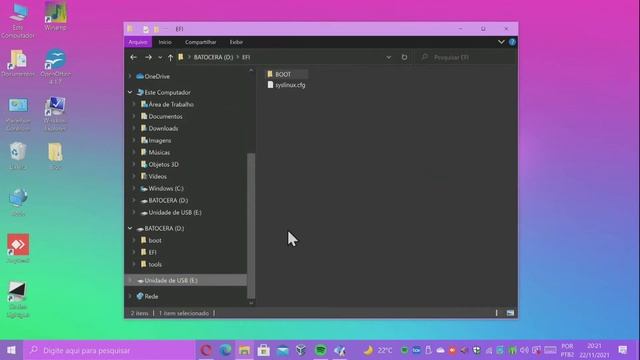Open the volume icon in system tray
This screenshot has width=640, height=360.
[x=524, y=350]
